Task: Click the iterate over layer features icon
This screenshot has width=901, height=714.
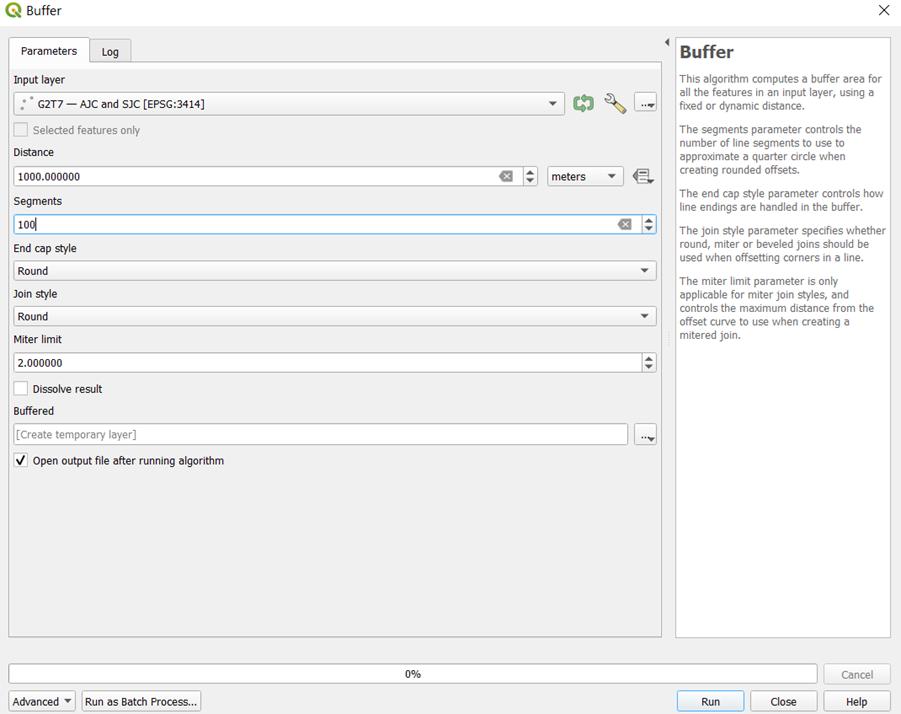Action: tap(583, 103)
